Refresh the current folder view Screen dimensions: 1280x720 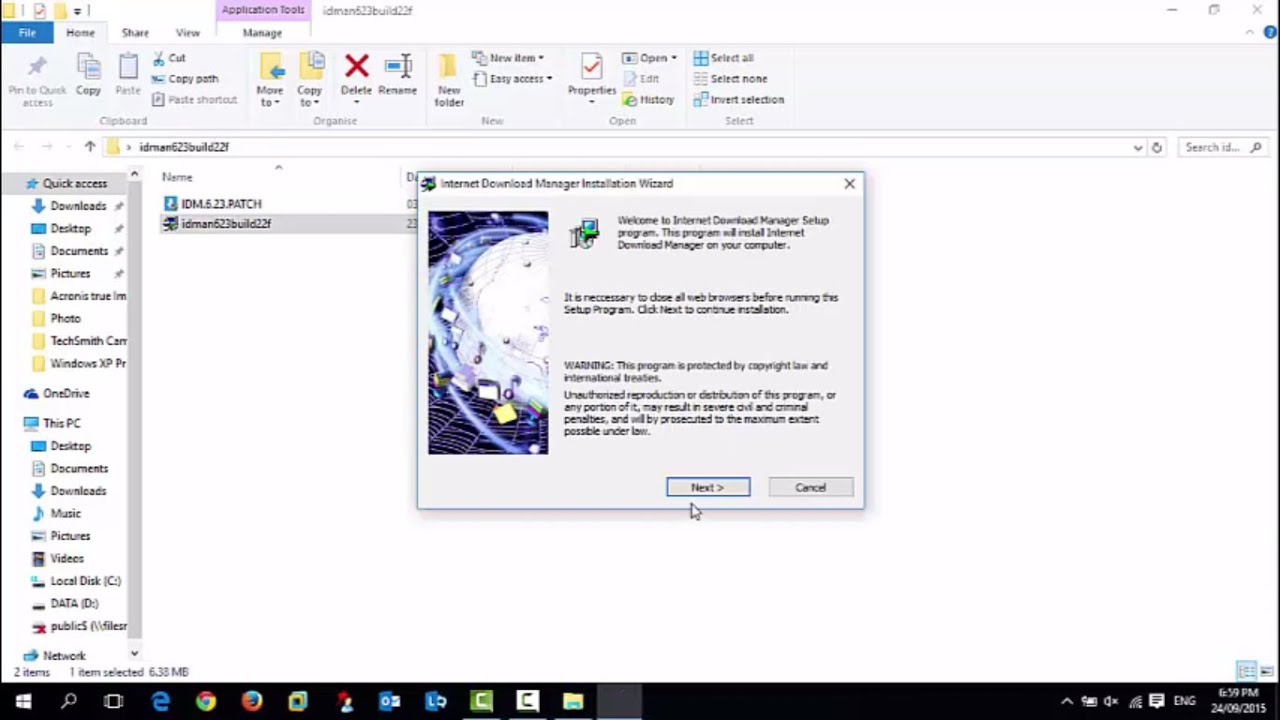click(1157, 147)
